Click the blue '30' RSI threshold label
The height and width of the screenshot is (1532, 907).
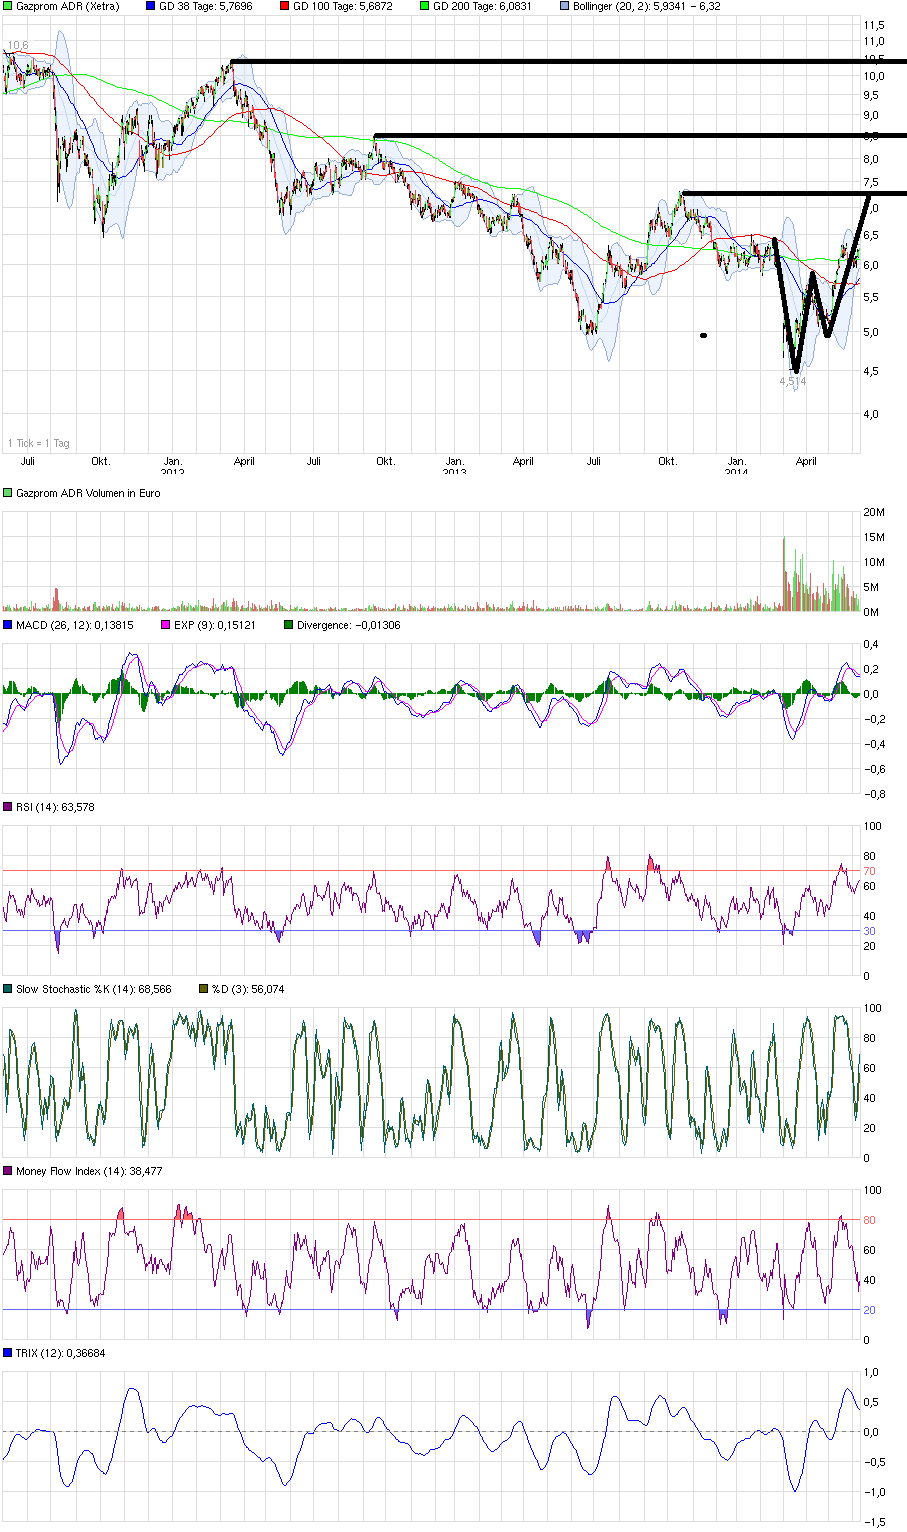pyautogui.click(x=870, y=931)
